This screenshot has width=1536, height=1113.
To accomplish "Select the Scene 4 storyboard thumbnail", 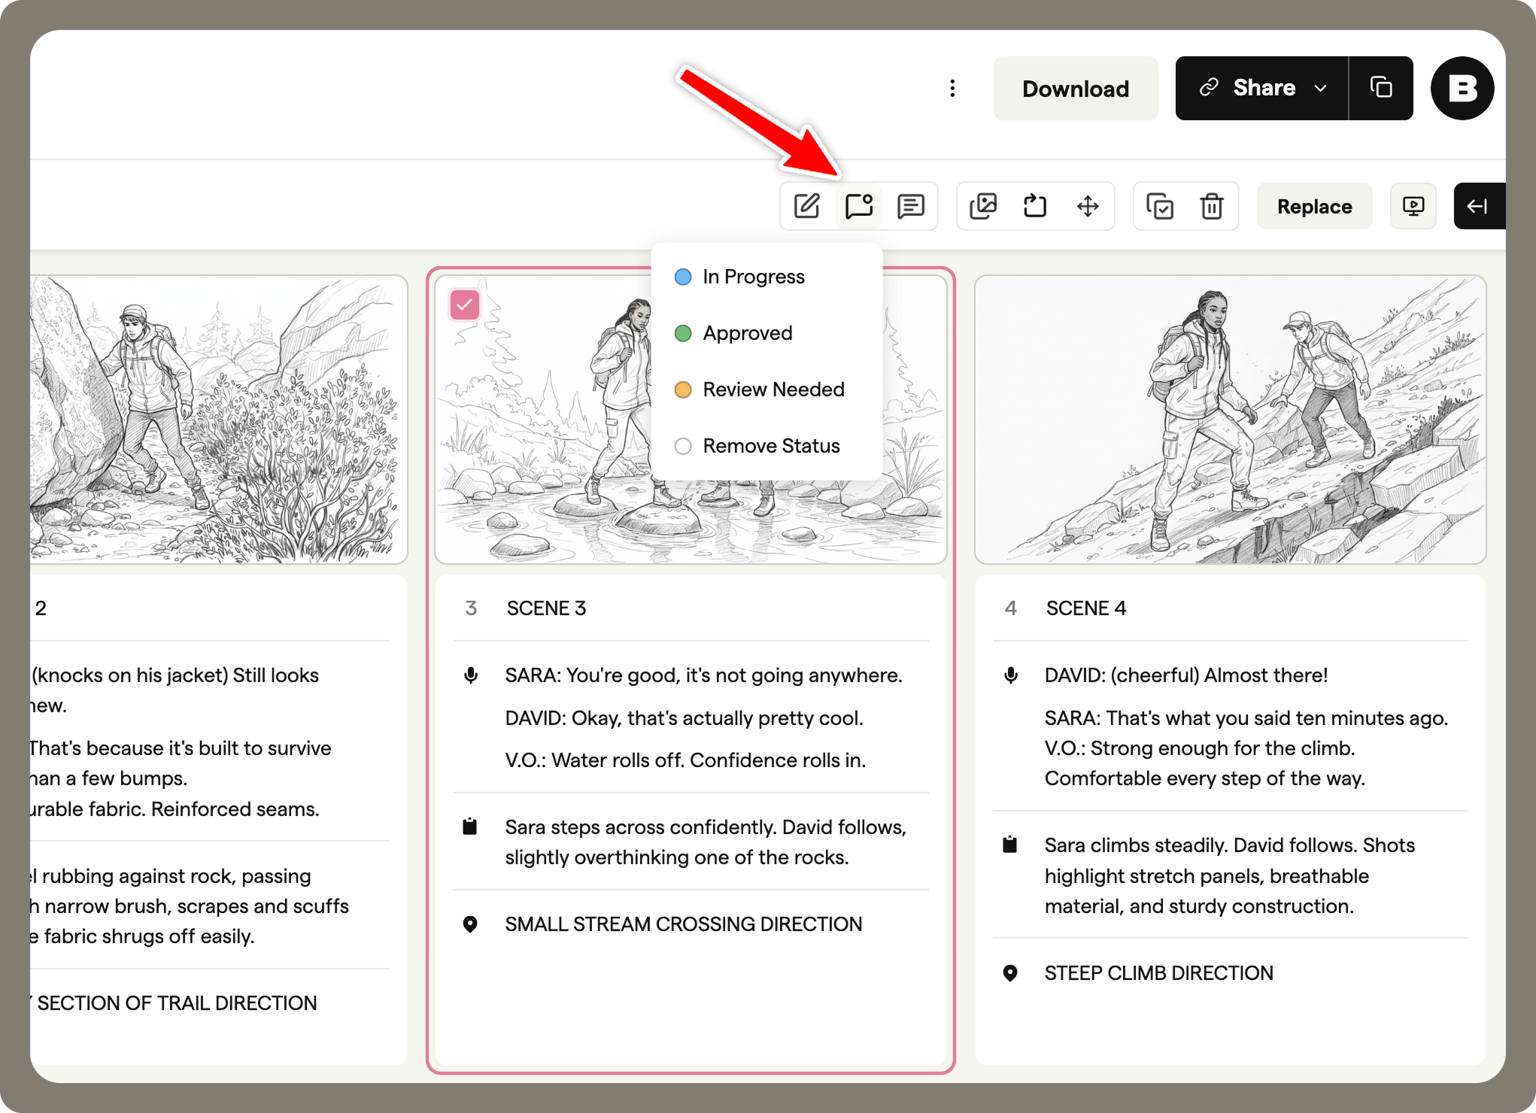I will click(1230, 420).
